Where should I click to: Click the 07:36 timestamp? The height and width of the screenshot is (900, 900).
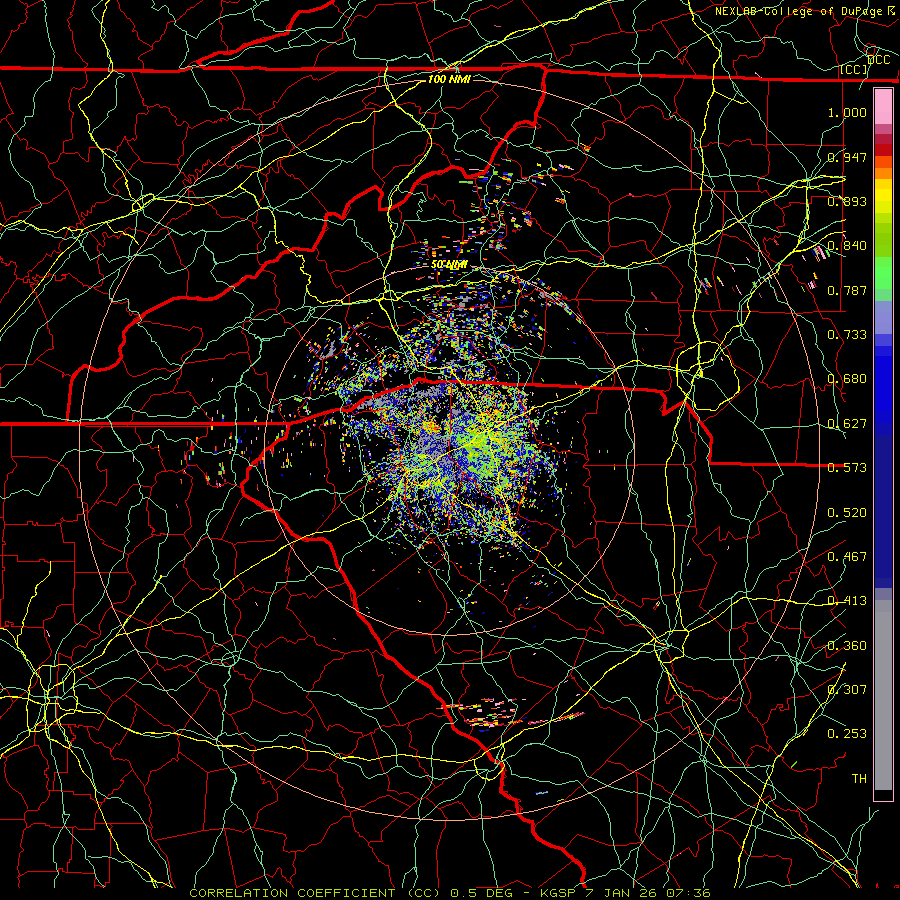(688, 893)
